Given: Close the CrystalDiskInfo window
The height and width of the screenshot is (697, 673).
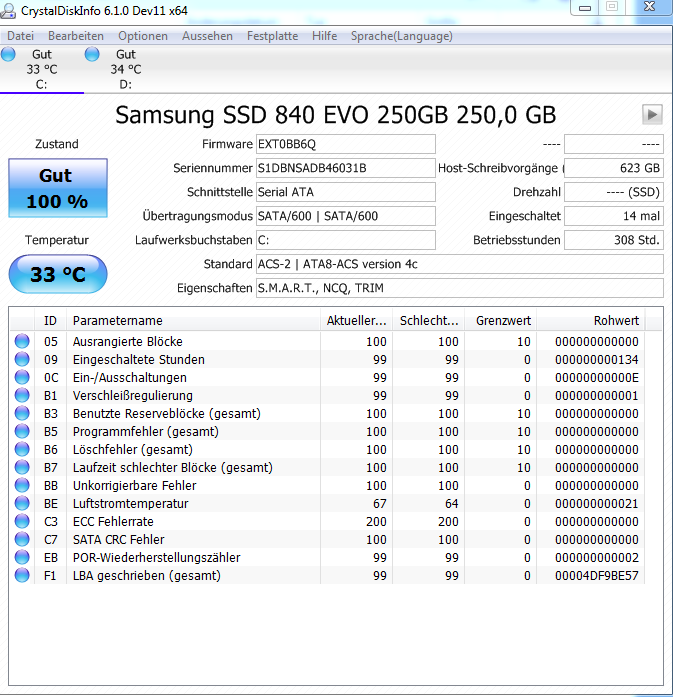Looking at the screenshot, I should coord(649,7).
